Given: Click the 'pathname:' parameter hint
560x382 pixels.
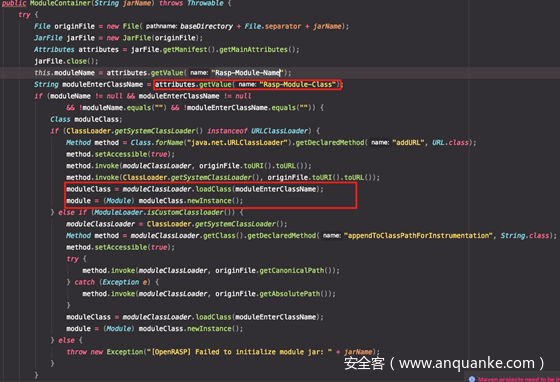Looking at the screenshot, I should [161, 26].
